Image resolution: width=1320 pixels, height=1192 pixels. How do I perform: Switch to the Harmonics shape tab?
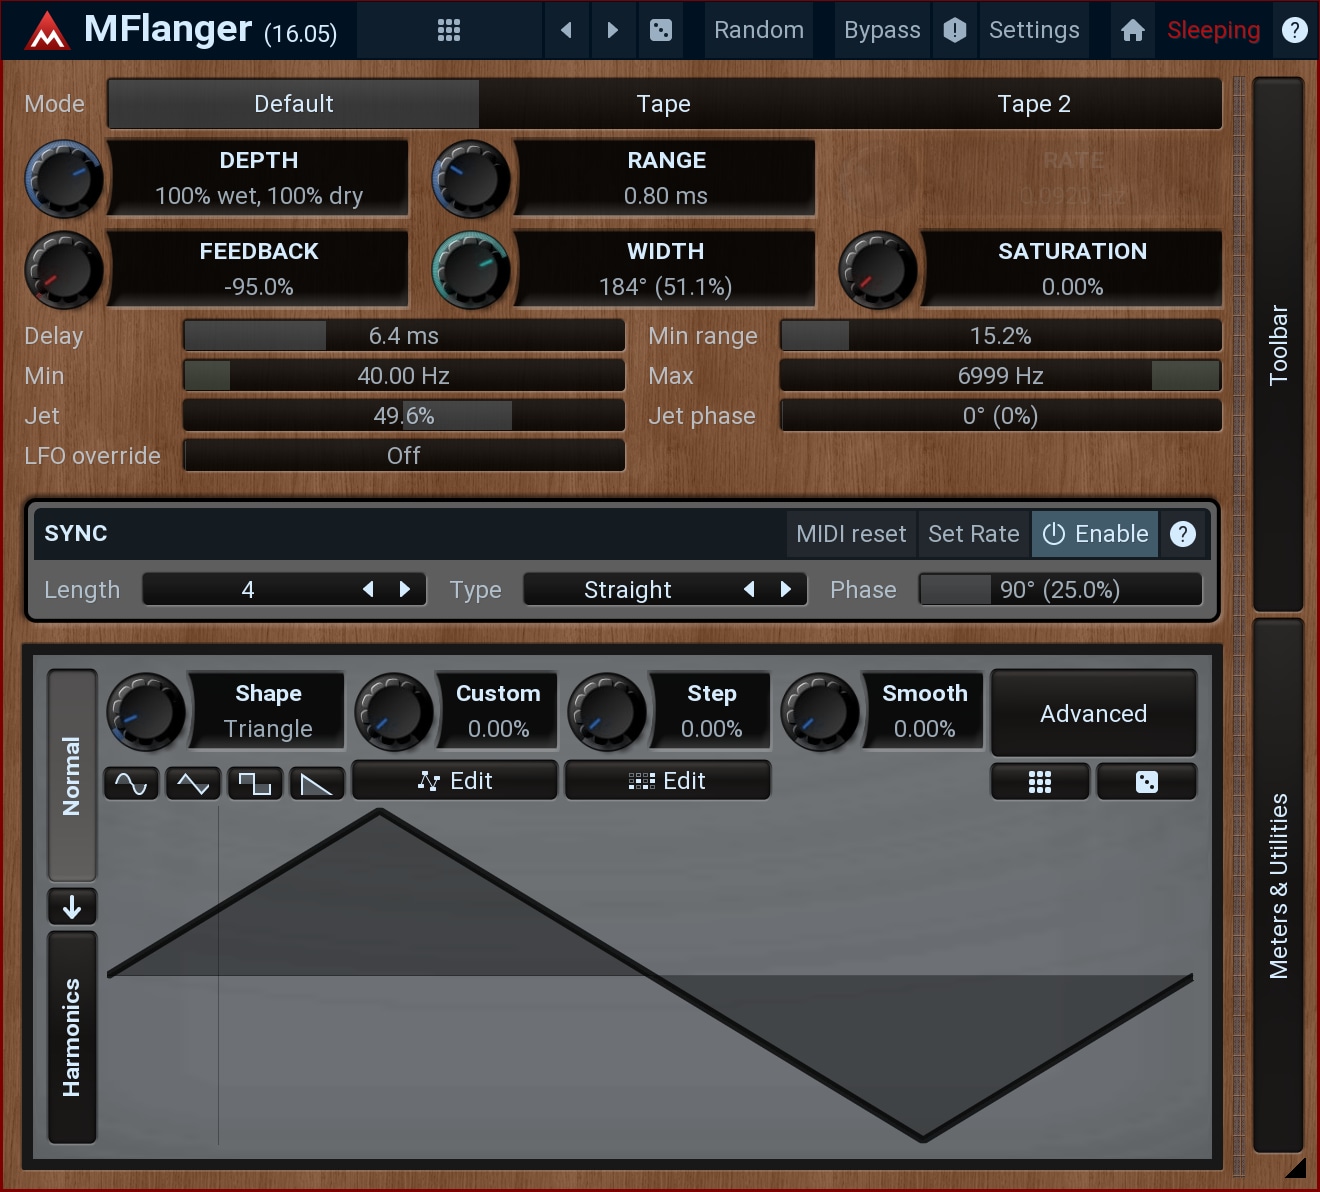(72, 1037)
